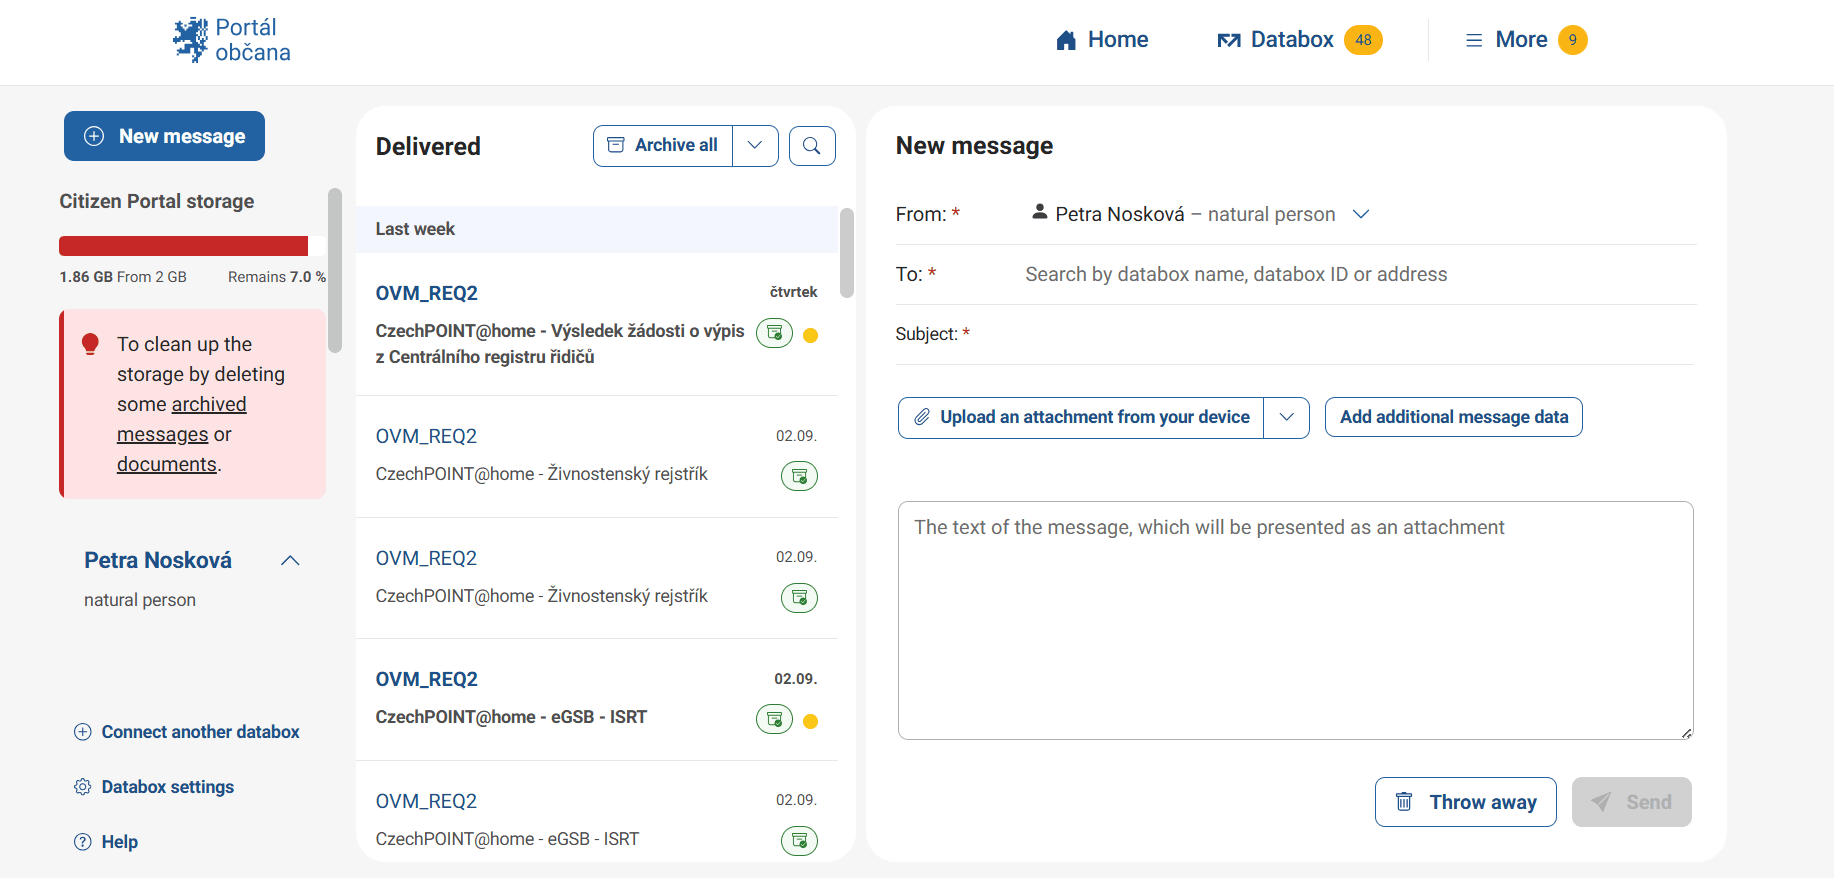The width and height of the screenshot is (1834, 878).
Task: Open Databox settings gear icon
Action: click(83, 787)
